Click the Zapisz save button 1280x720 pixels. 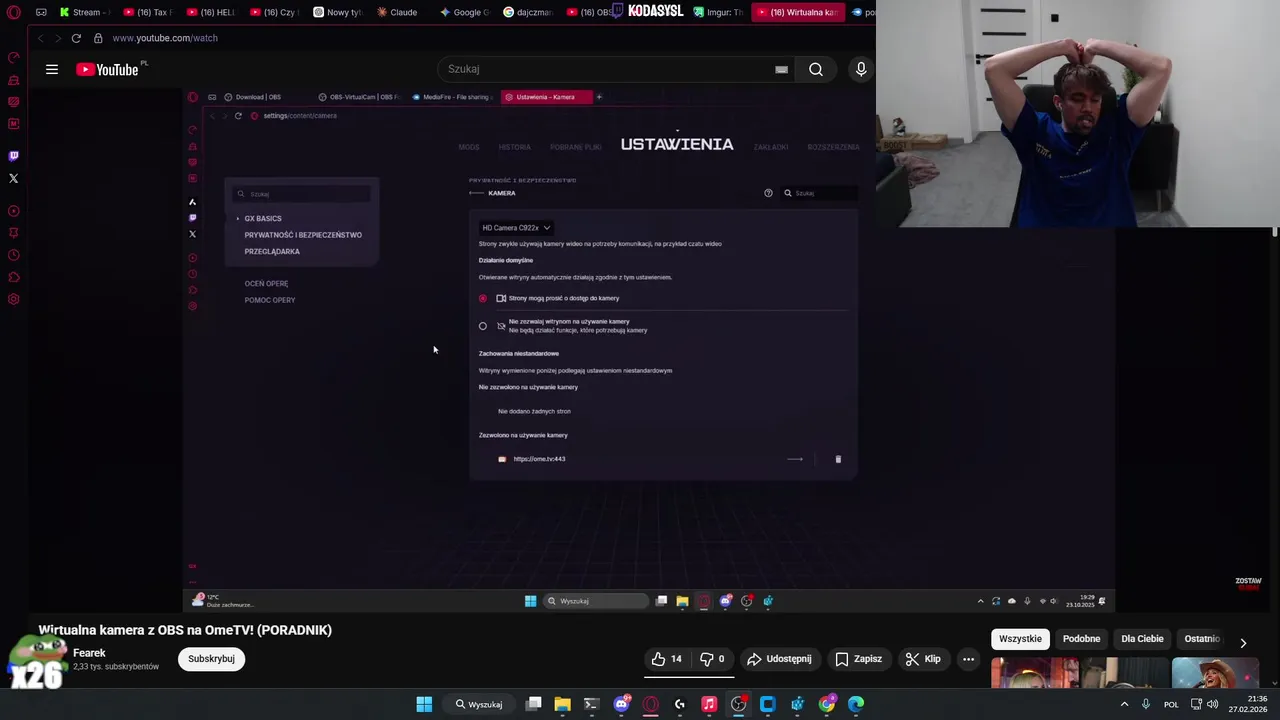(858, 659)
